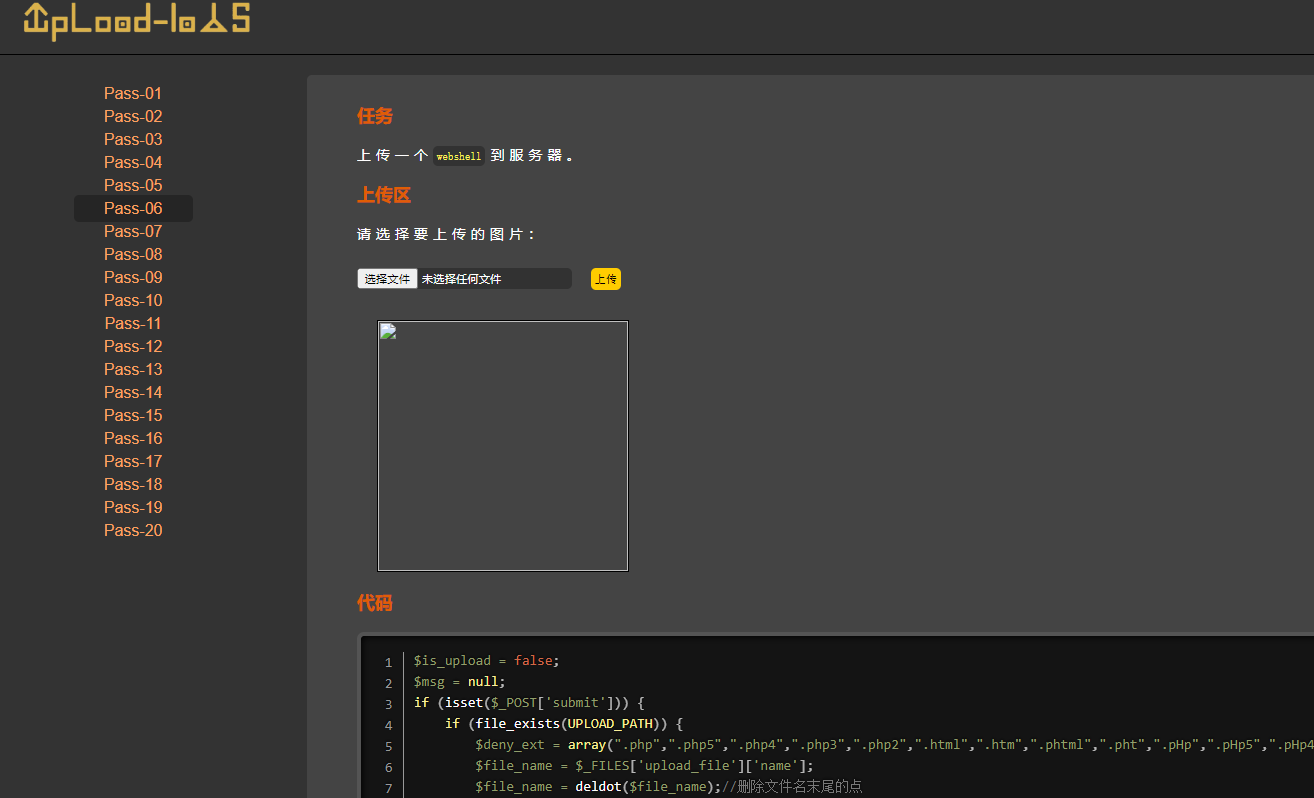The image size is (1314, 798).
Task: Click the webshell code tag
Action: point(459,156)
